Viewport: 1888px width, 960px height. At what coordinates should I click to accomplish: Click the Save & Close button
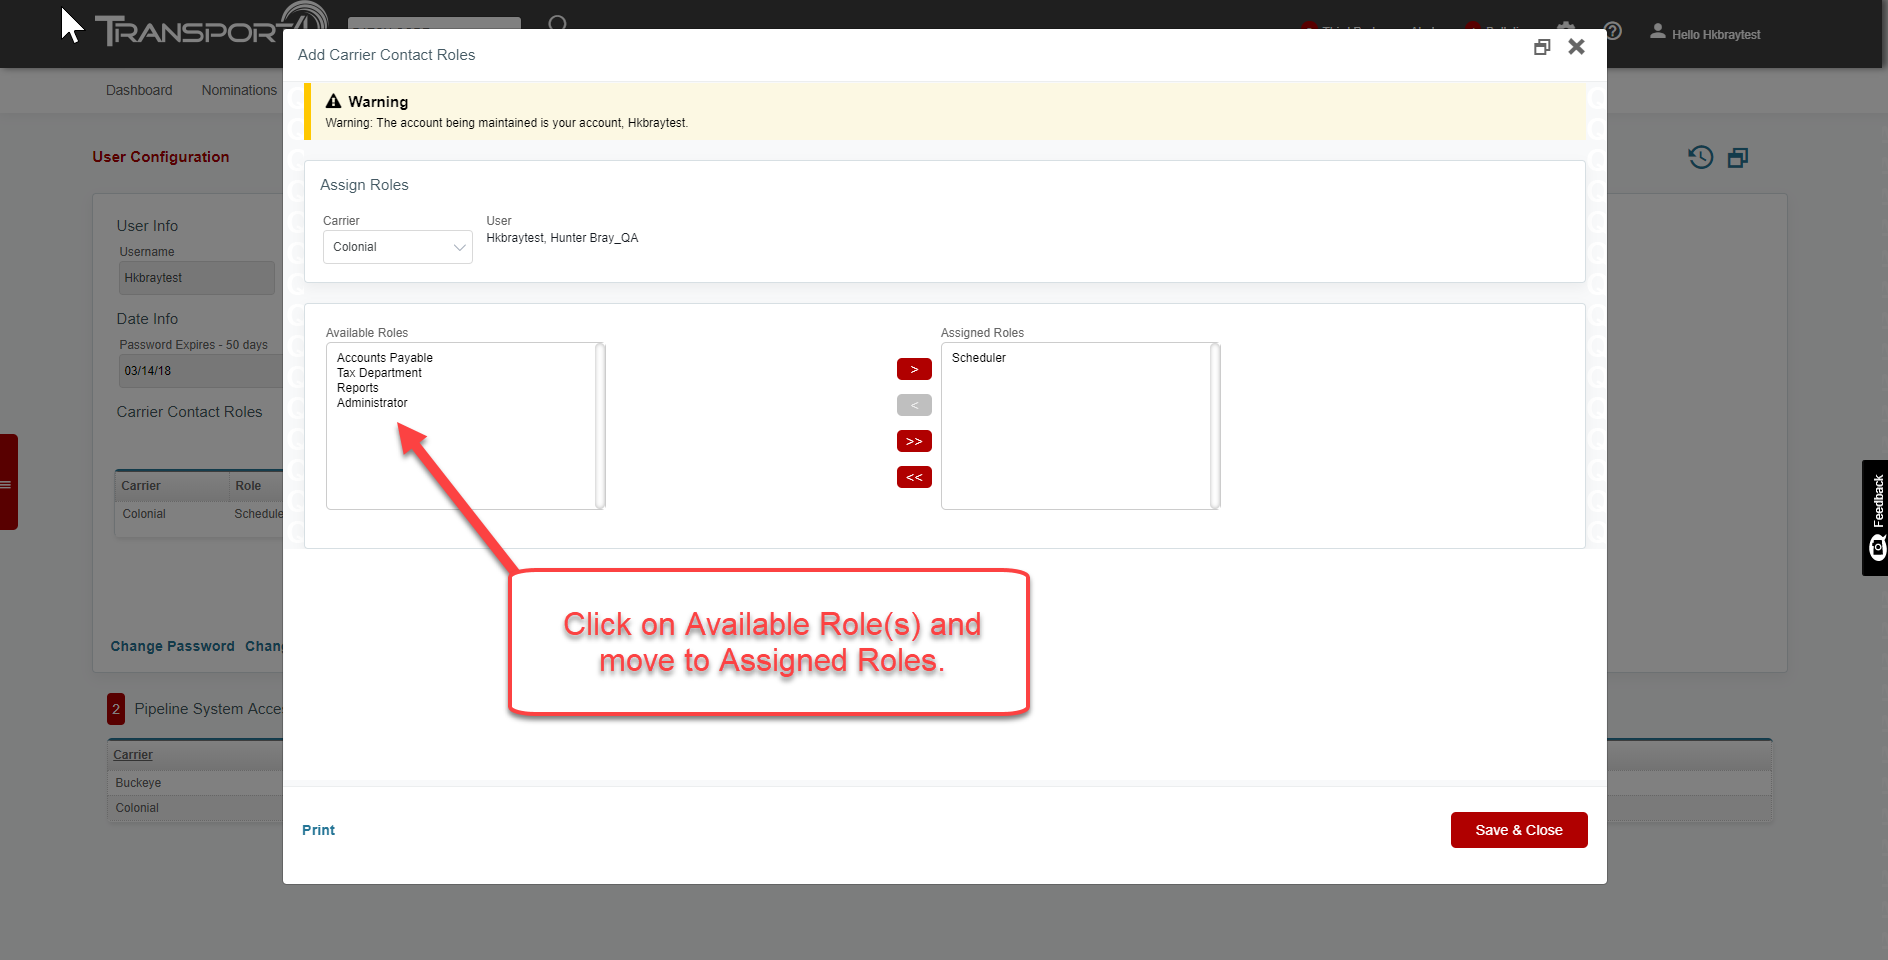point(1518,829)
